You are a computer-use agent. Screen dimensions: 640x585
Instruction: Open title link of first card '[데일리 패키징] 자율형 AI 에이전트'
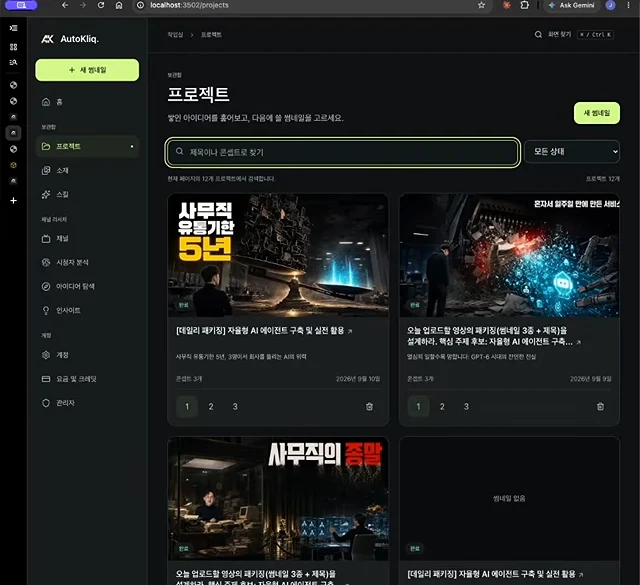pos(264,331)
